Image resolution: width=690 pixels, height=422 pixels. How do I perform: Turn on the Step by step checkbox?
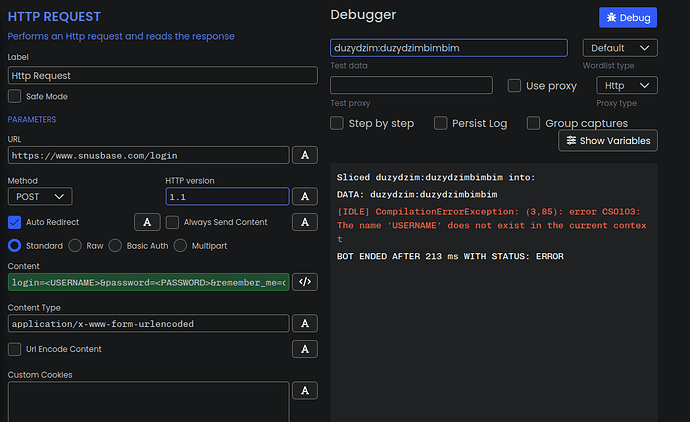tap(337, 123)
